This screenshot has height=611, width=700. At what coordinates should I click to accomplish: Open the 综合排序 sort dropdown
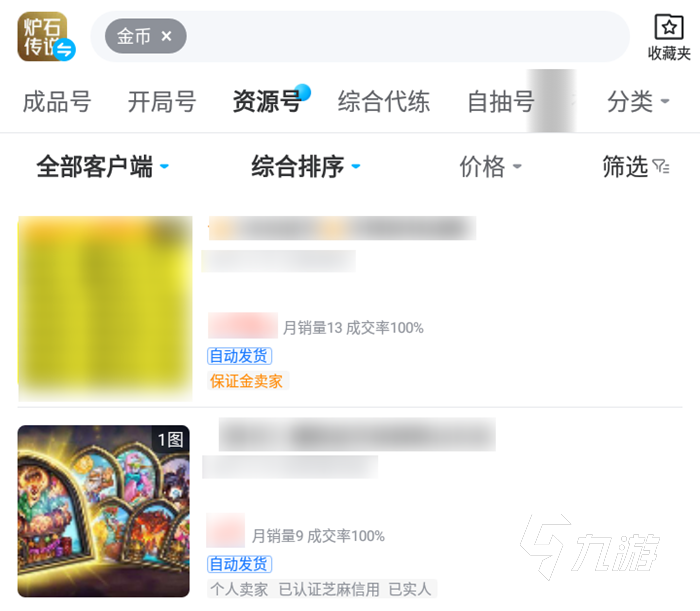pos(306,166)
